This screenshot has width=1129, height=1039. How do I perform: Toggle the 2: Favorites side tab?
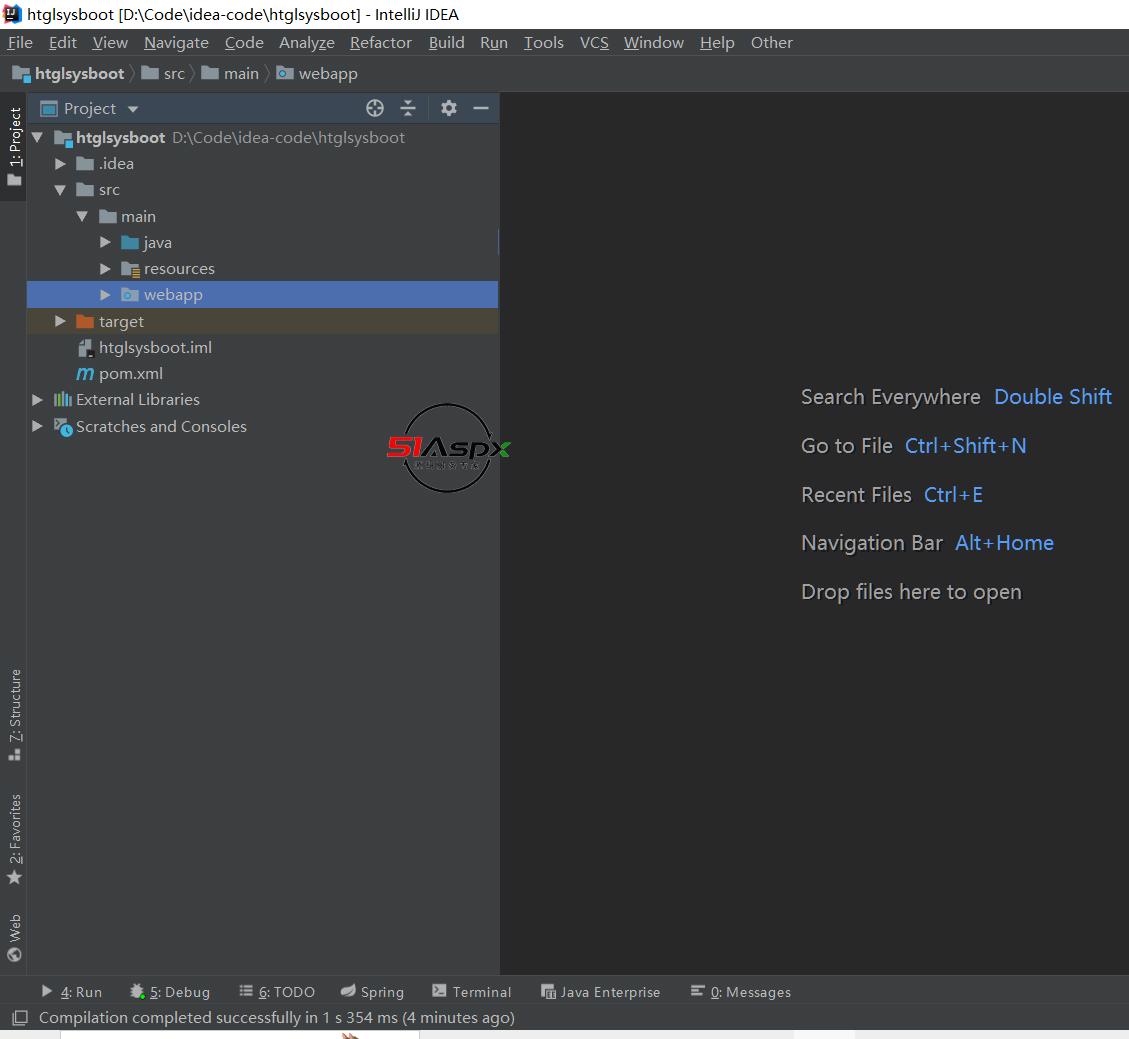(x=14, y=839)
